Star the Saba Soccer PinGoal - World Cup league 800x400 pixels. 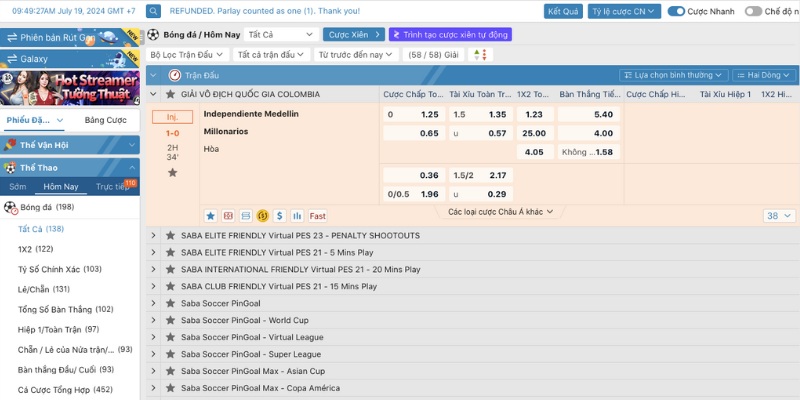point(170,320)
